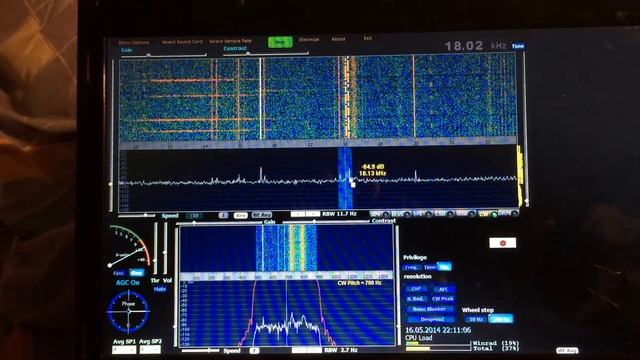Click the Wf Avg button at bottom right
Screen dimensions: 640x360
(567, 350)
